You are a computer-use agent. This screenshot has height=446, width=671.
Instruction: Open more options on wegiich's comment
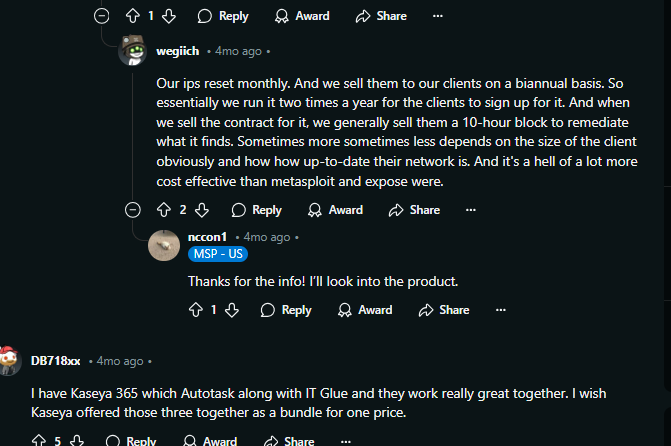click(471, 210)
